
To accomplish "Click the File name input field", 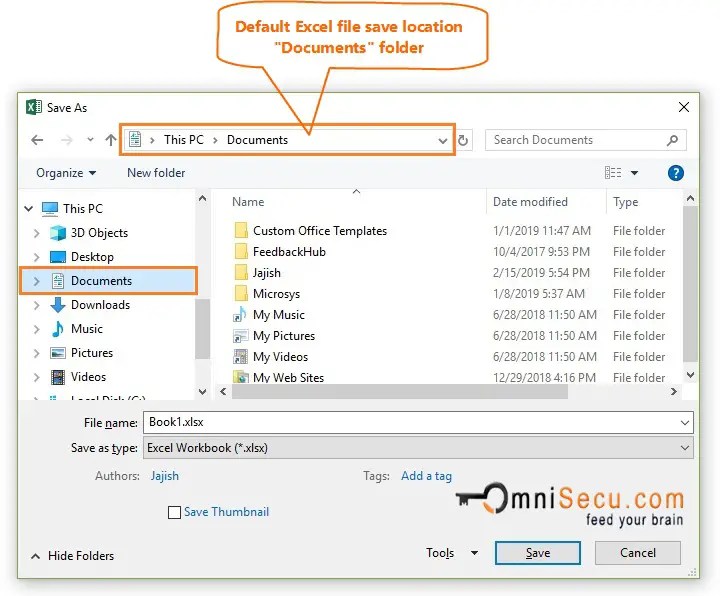I will pyautogui.click(x=411, y=422).
